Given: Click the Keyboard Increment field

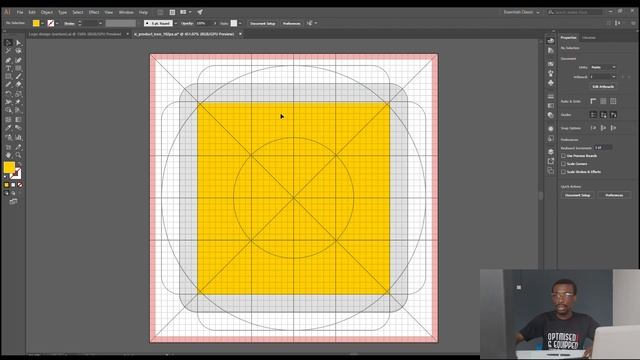Looking at the screenshot, I should tap(603, 148).
